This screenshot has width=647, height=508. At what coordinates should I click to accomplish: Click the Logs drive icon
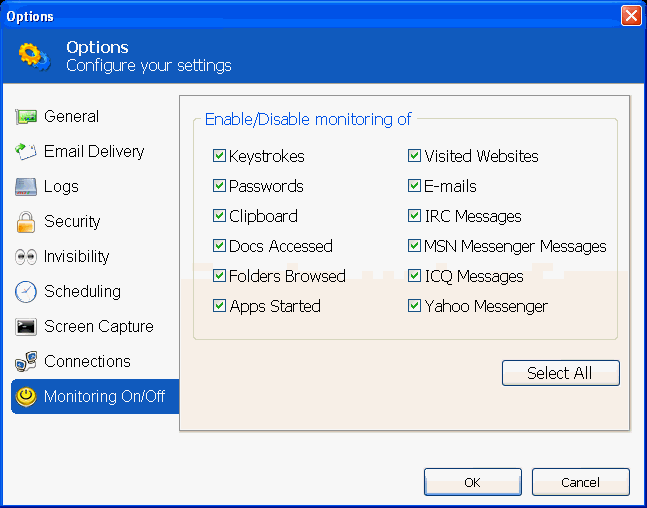pyautogui.click(x=26, y=187)
